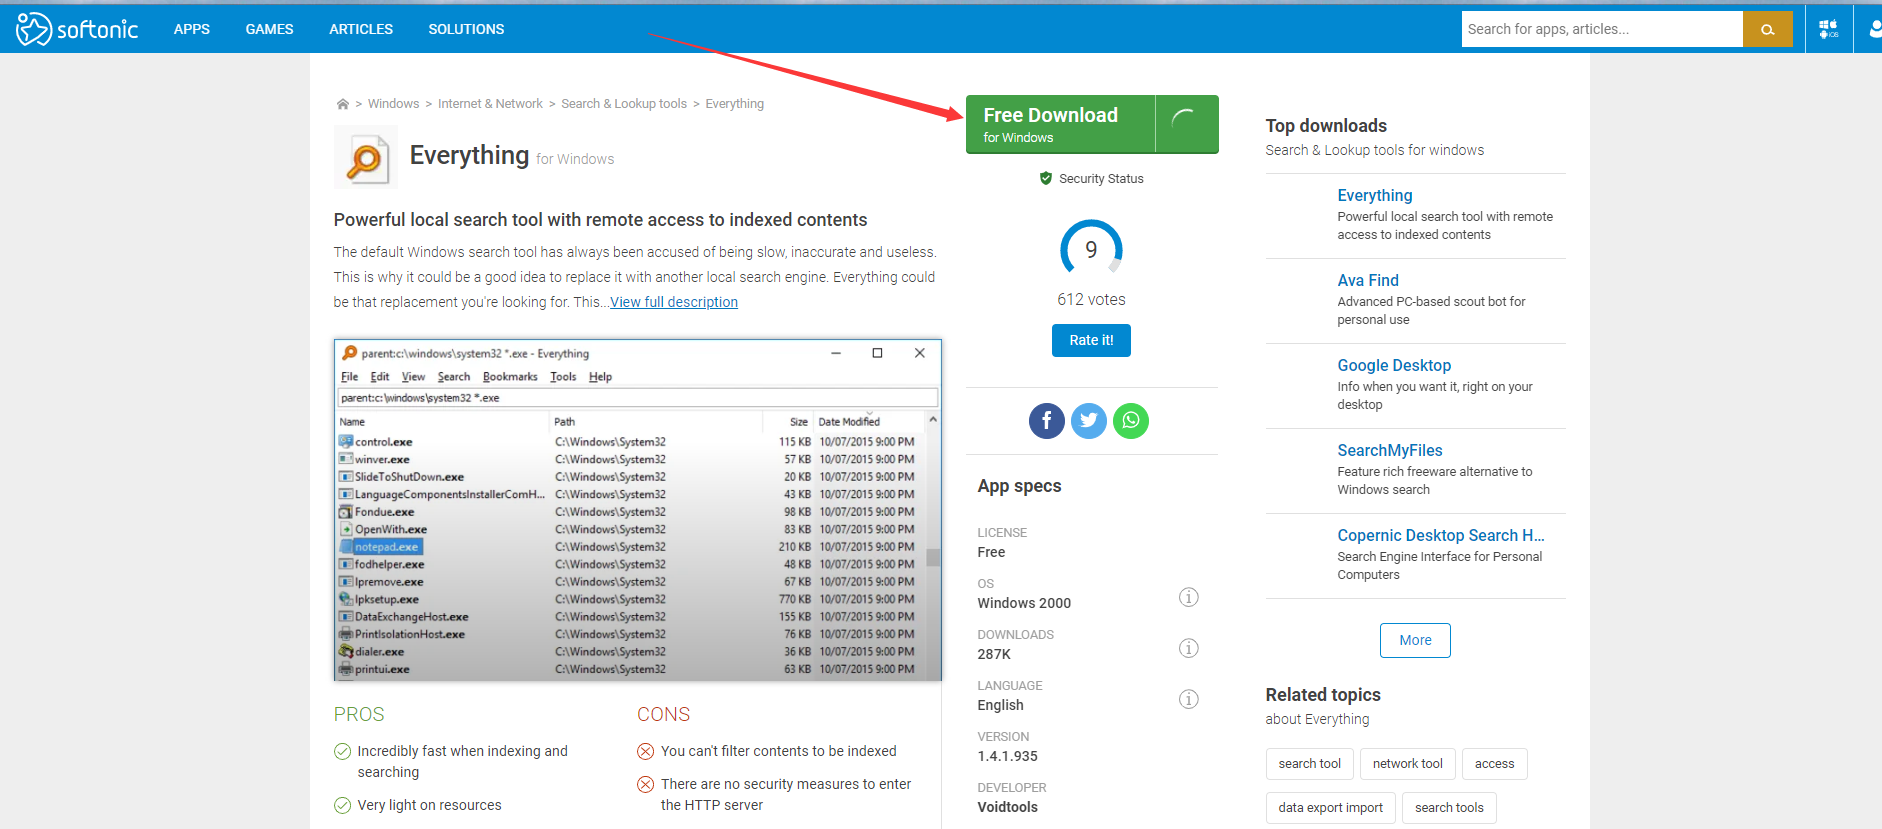Open the APPS menu
Viewport: 1882px width, 829px height.
pyautogui.click(x=192, y=29)
